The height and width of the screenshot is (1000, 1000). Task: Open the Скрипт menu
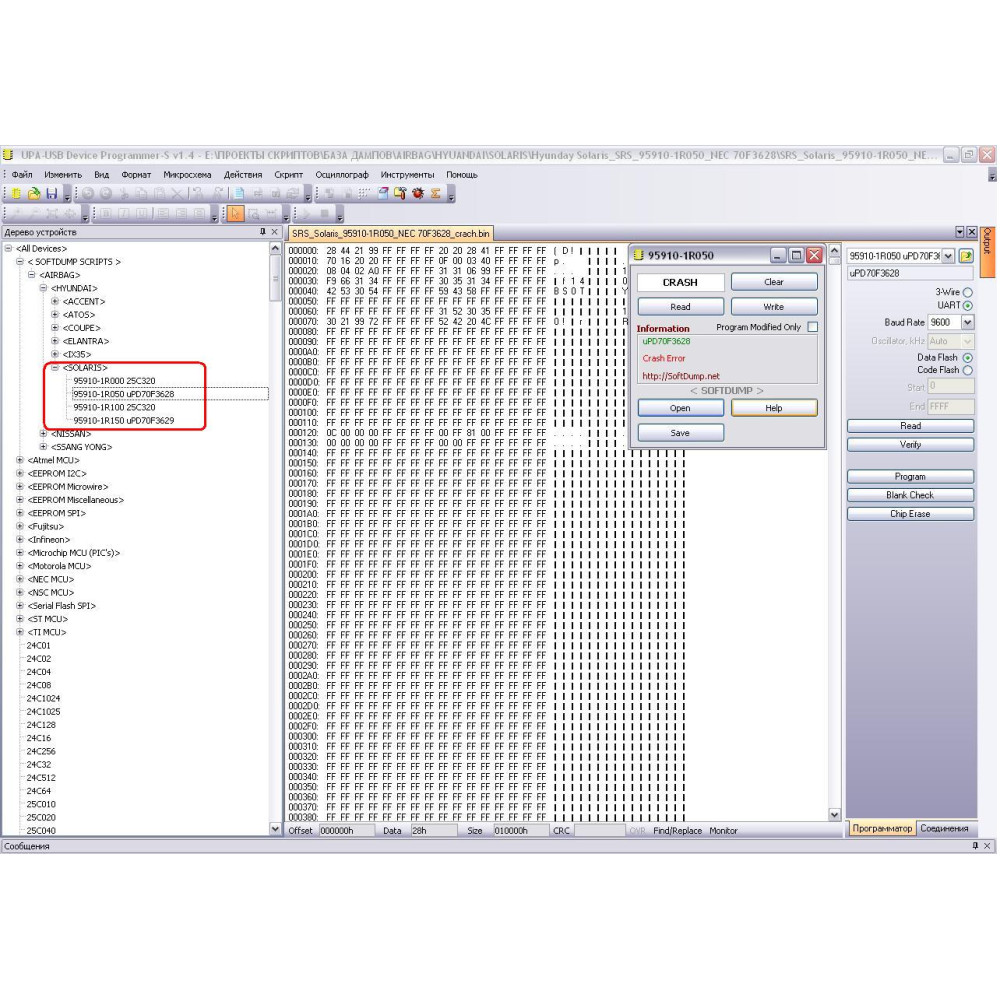coord(288,175)
